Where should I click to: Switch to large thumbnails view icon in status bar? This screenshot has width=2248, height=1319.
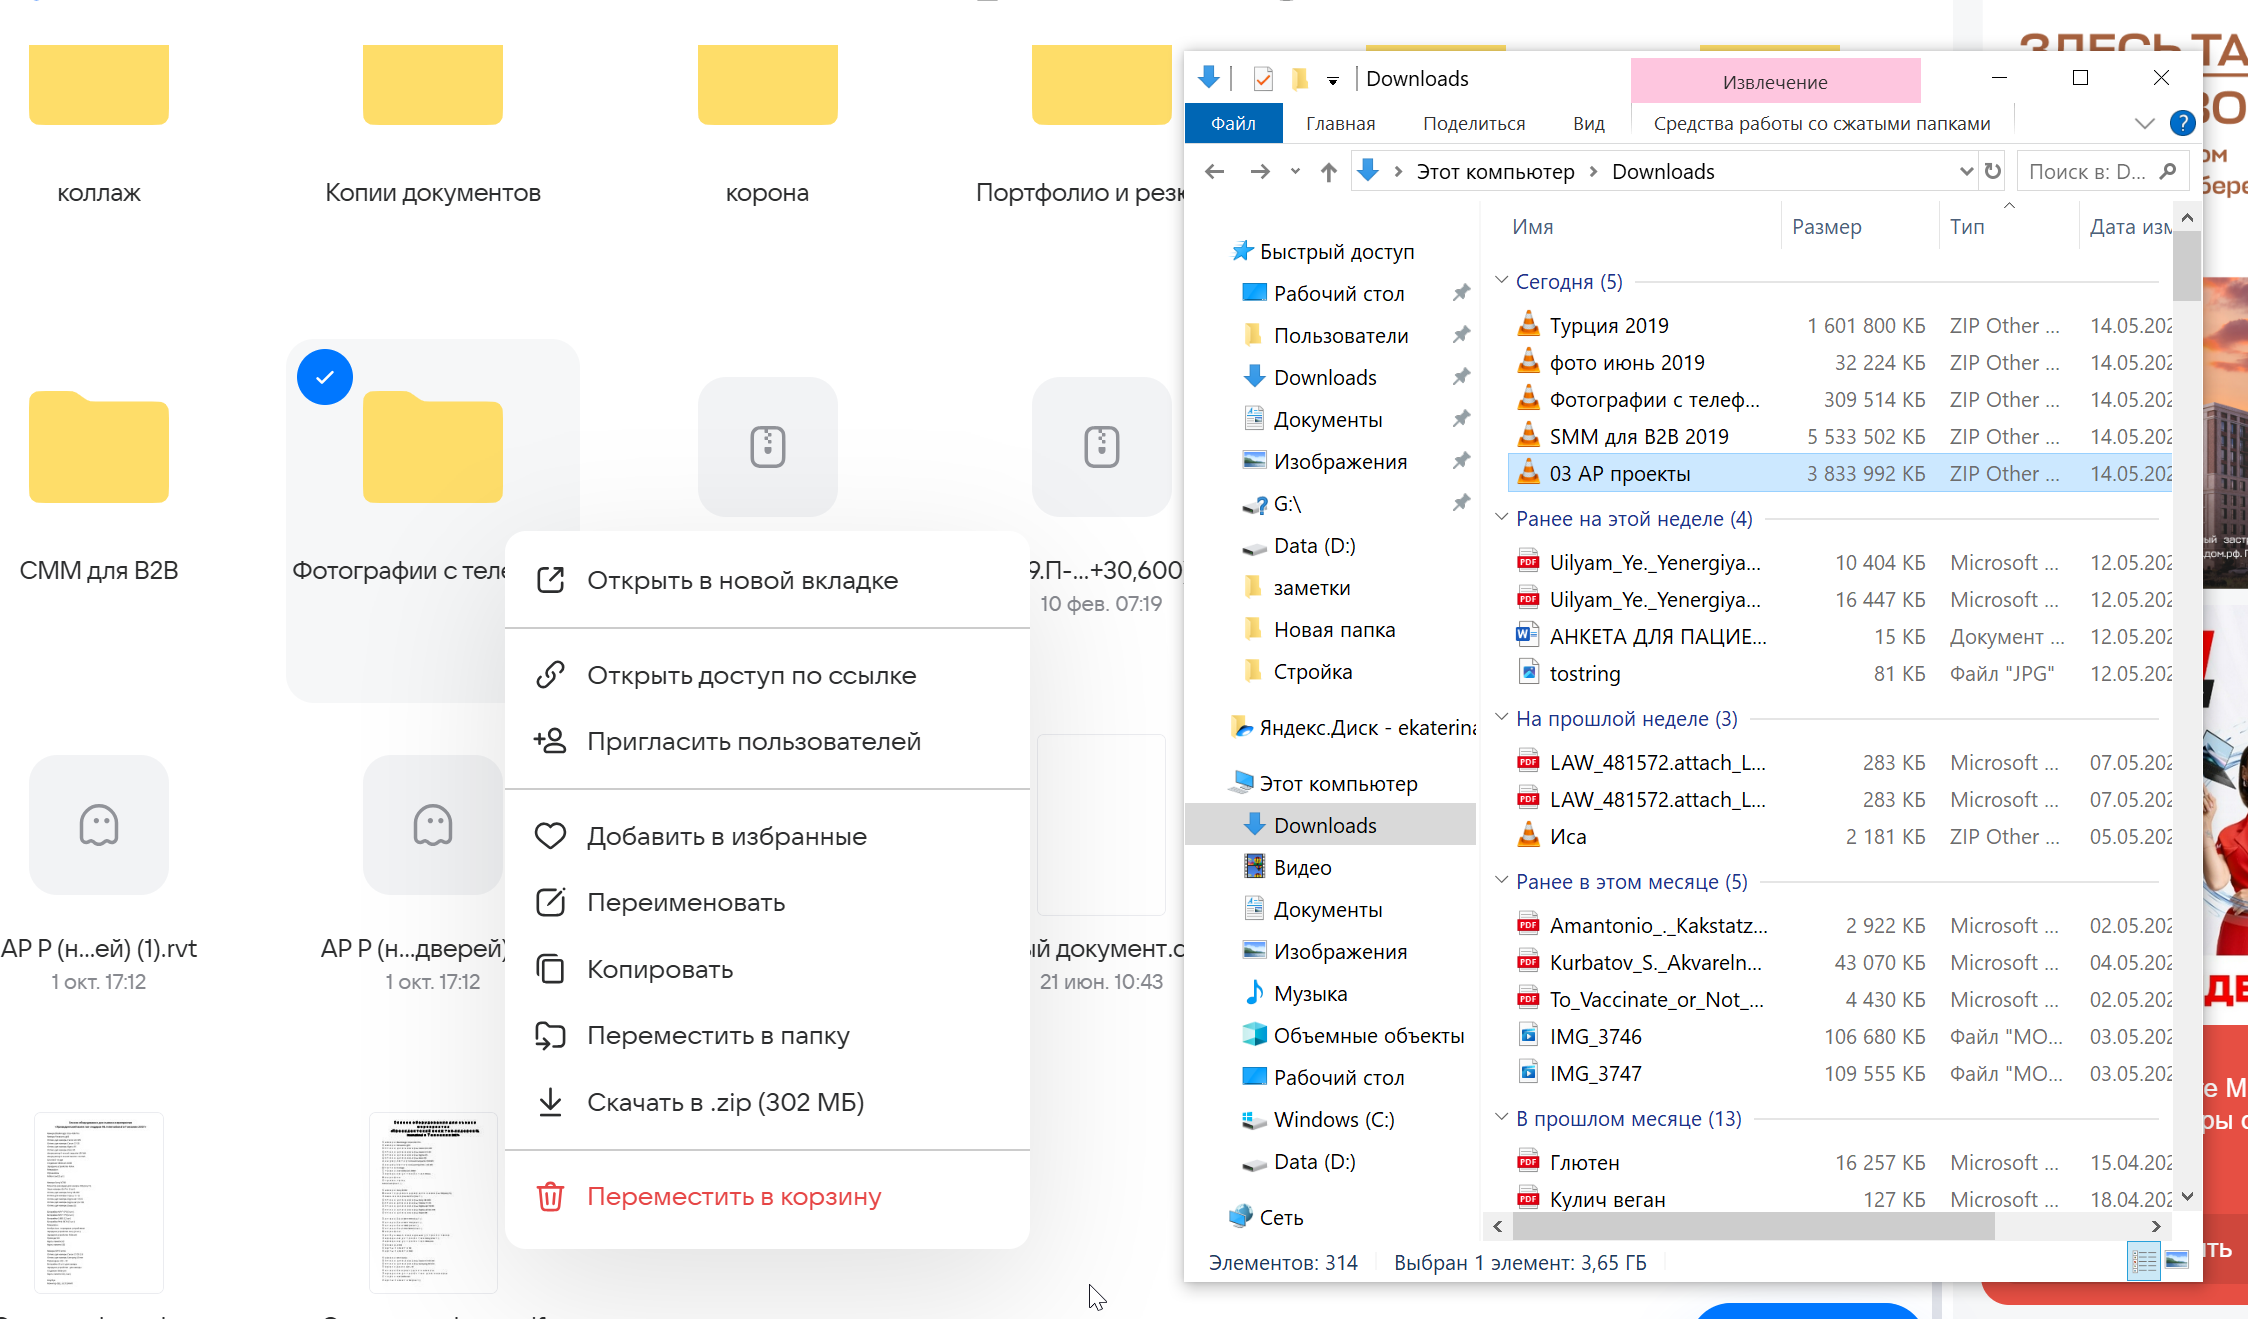2177,1261
